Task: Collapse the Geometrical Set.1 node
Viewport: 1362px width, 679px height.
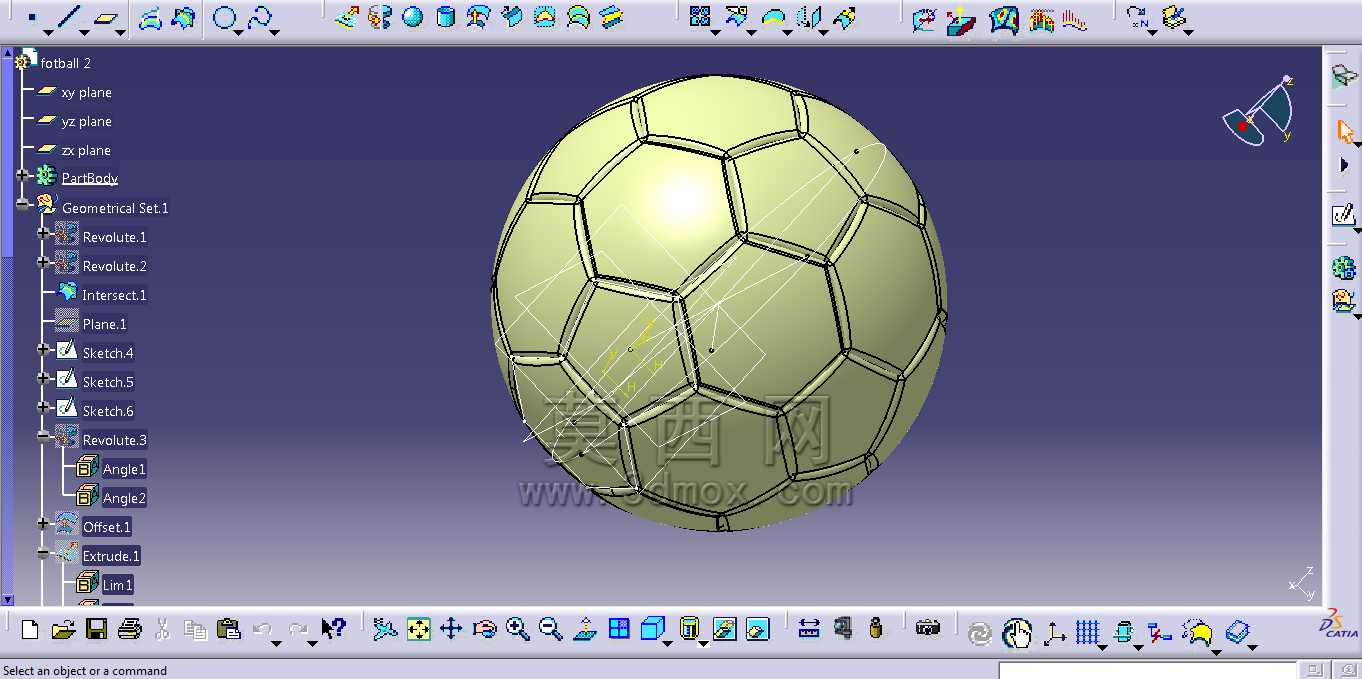Action: pyautogui.click(x=22, y=204)
